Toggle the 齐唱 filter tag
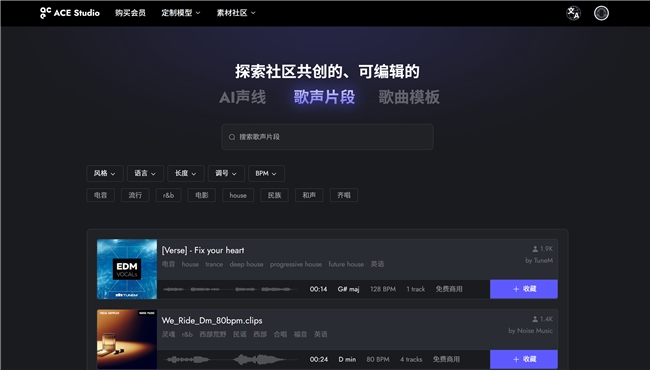This screenshot has height=370, width=650. pos(344,195)
